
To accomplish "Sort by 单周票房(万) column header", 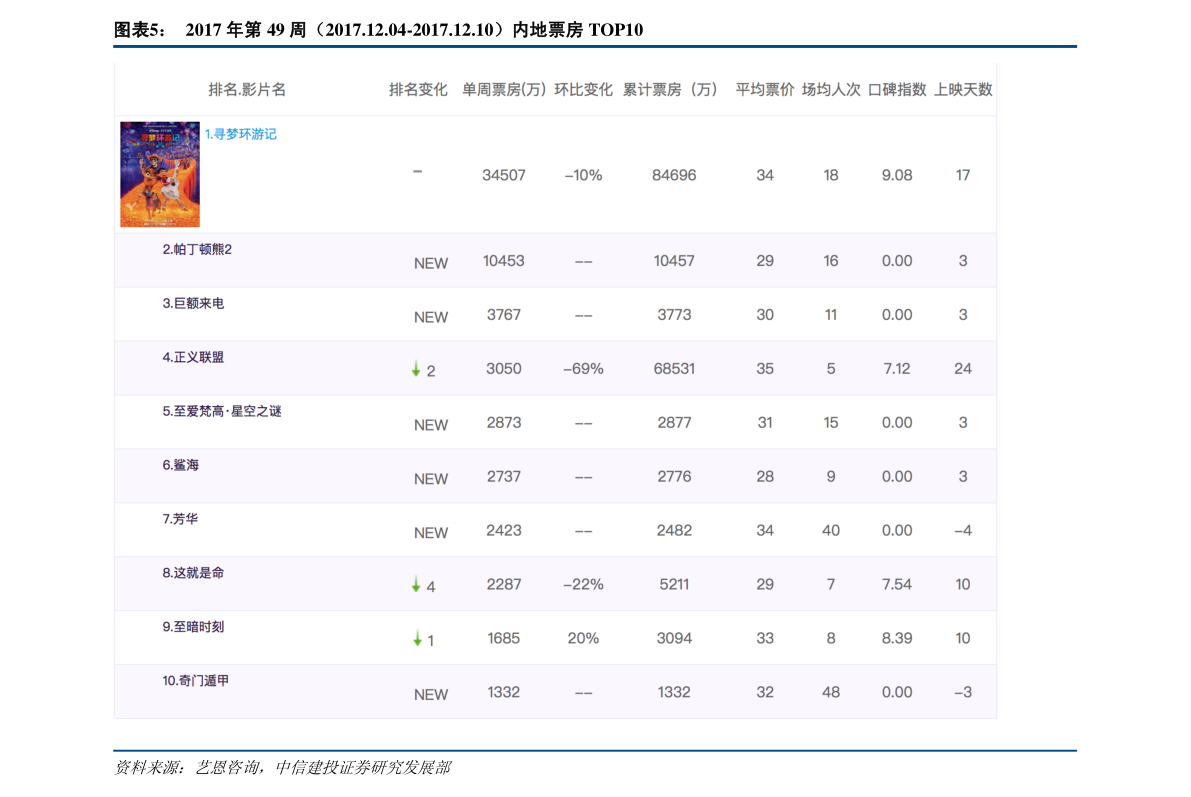I will coord(504,90).
